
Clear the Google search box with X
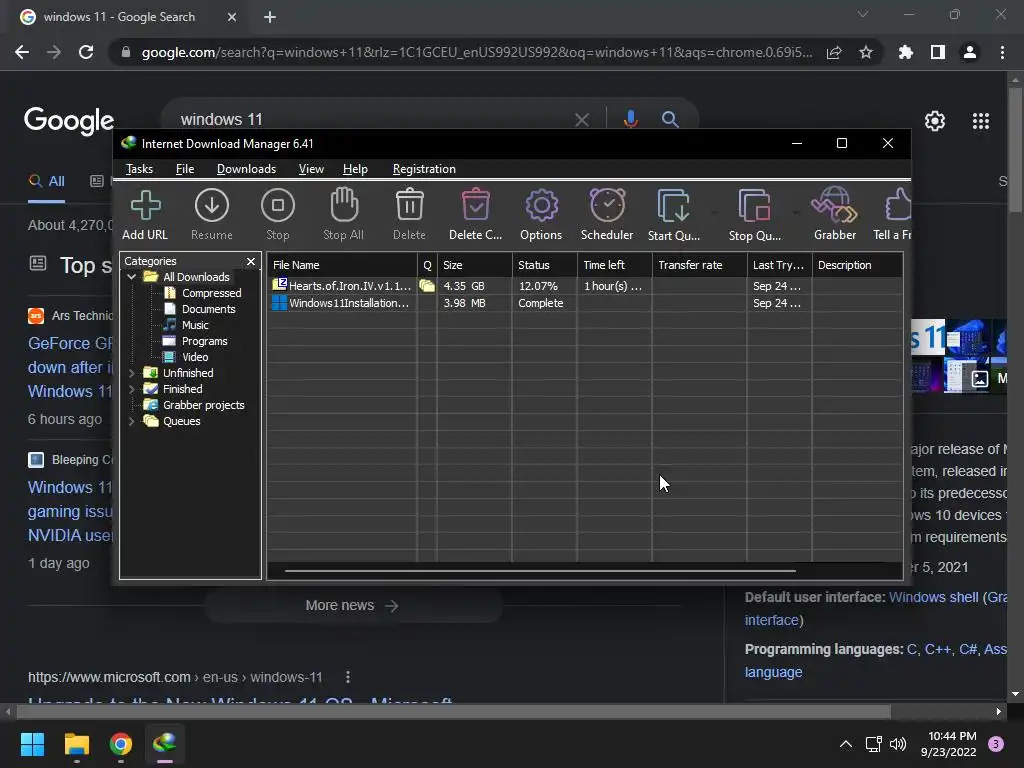[581, 120]
